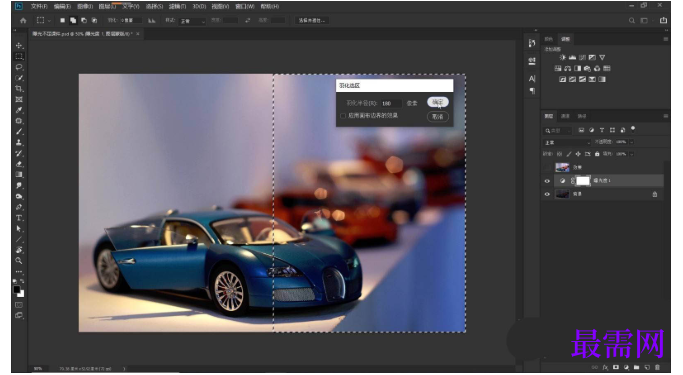Hide the Background layer eye
Viewport: 683px width, 375px height.
548,194
